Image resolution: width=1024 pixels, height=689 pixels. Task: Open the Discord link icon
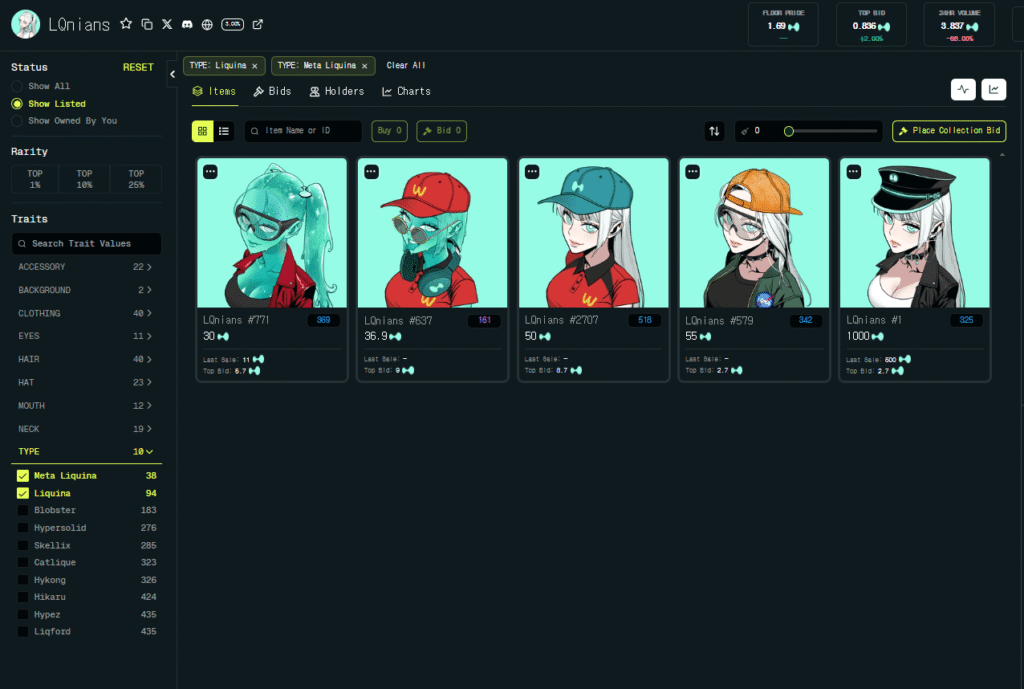[187, 24]
